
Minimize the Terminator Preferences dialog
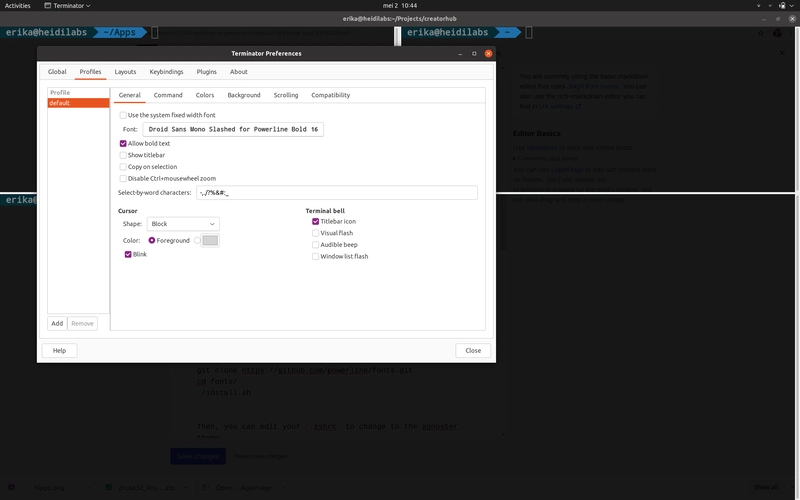point(460,54)
